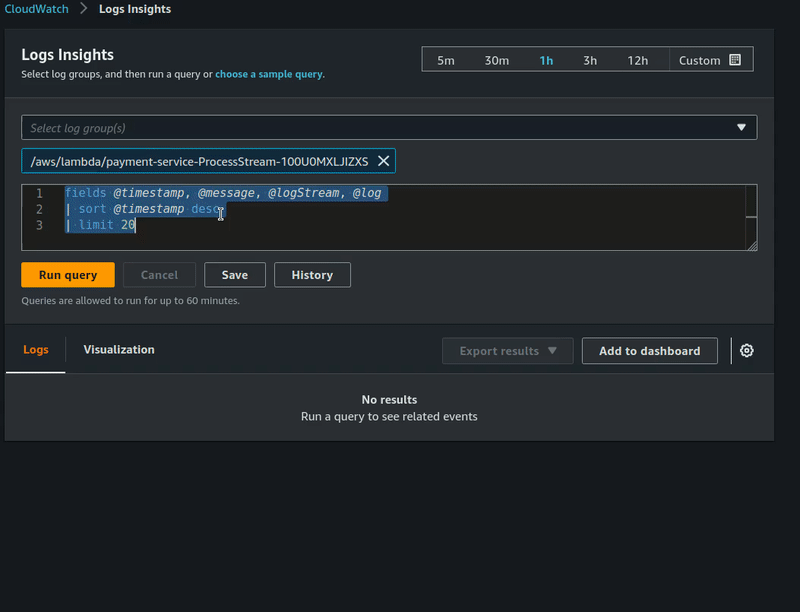Select the 1h time range
The height and width of the screenshot is (612, 800).
tap(546, 60)
